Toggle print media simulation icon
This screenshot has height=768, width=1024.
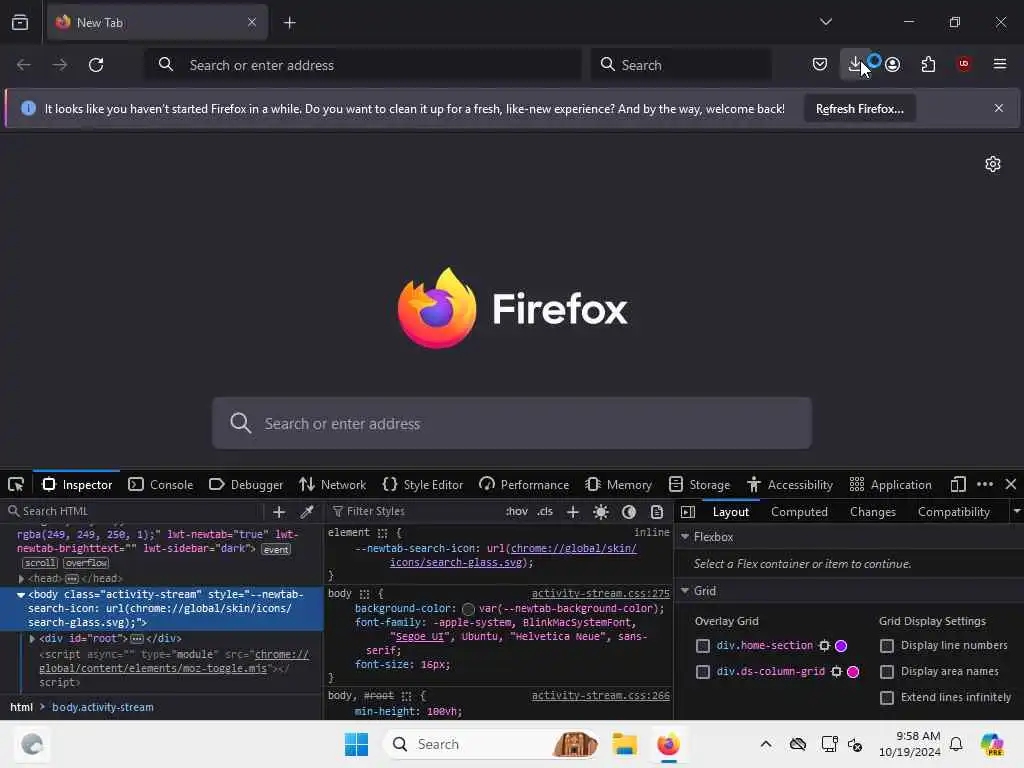coord(657,512)
